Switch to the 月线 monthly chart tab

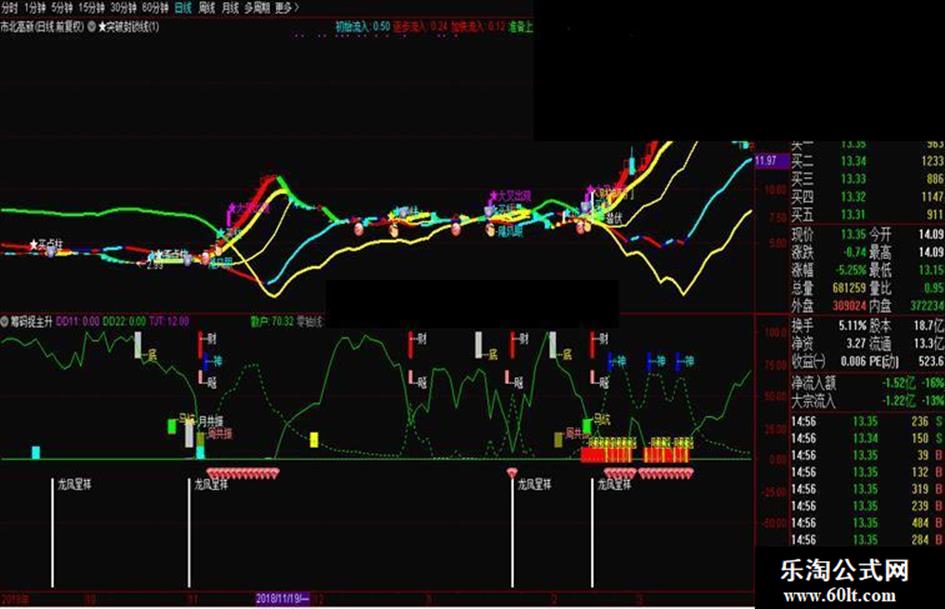pos(230,8)
